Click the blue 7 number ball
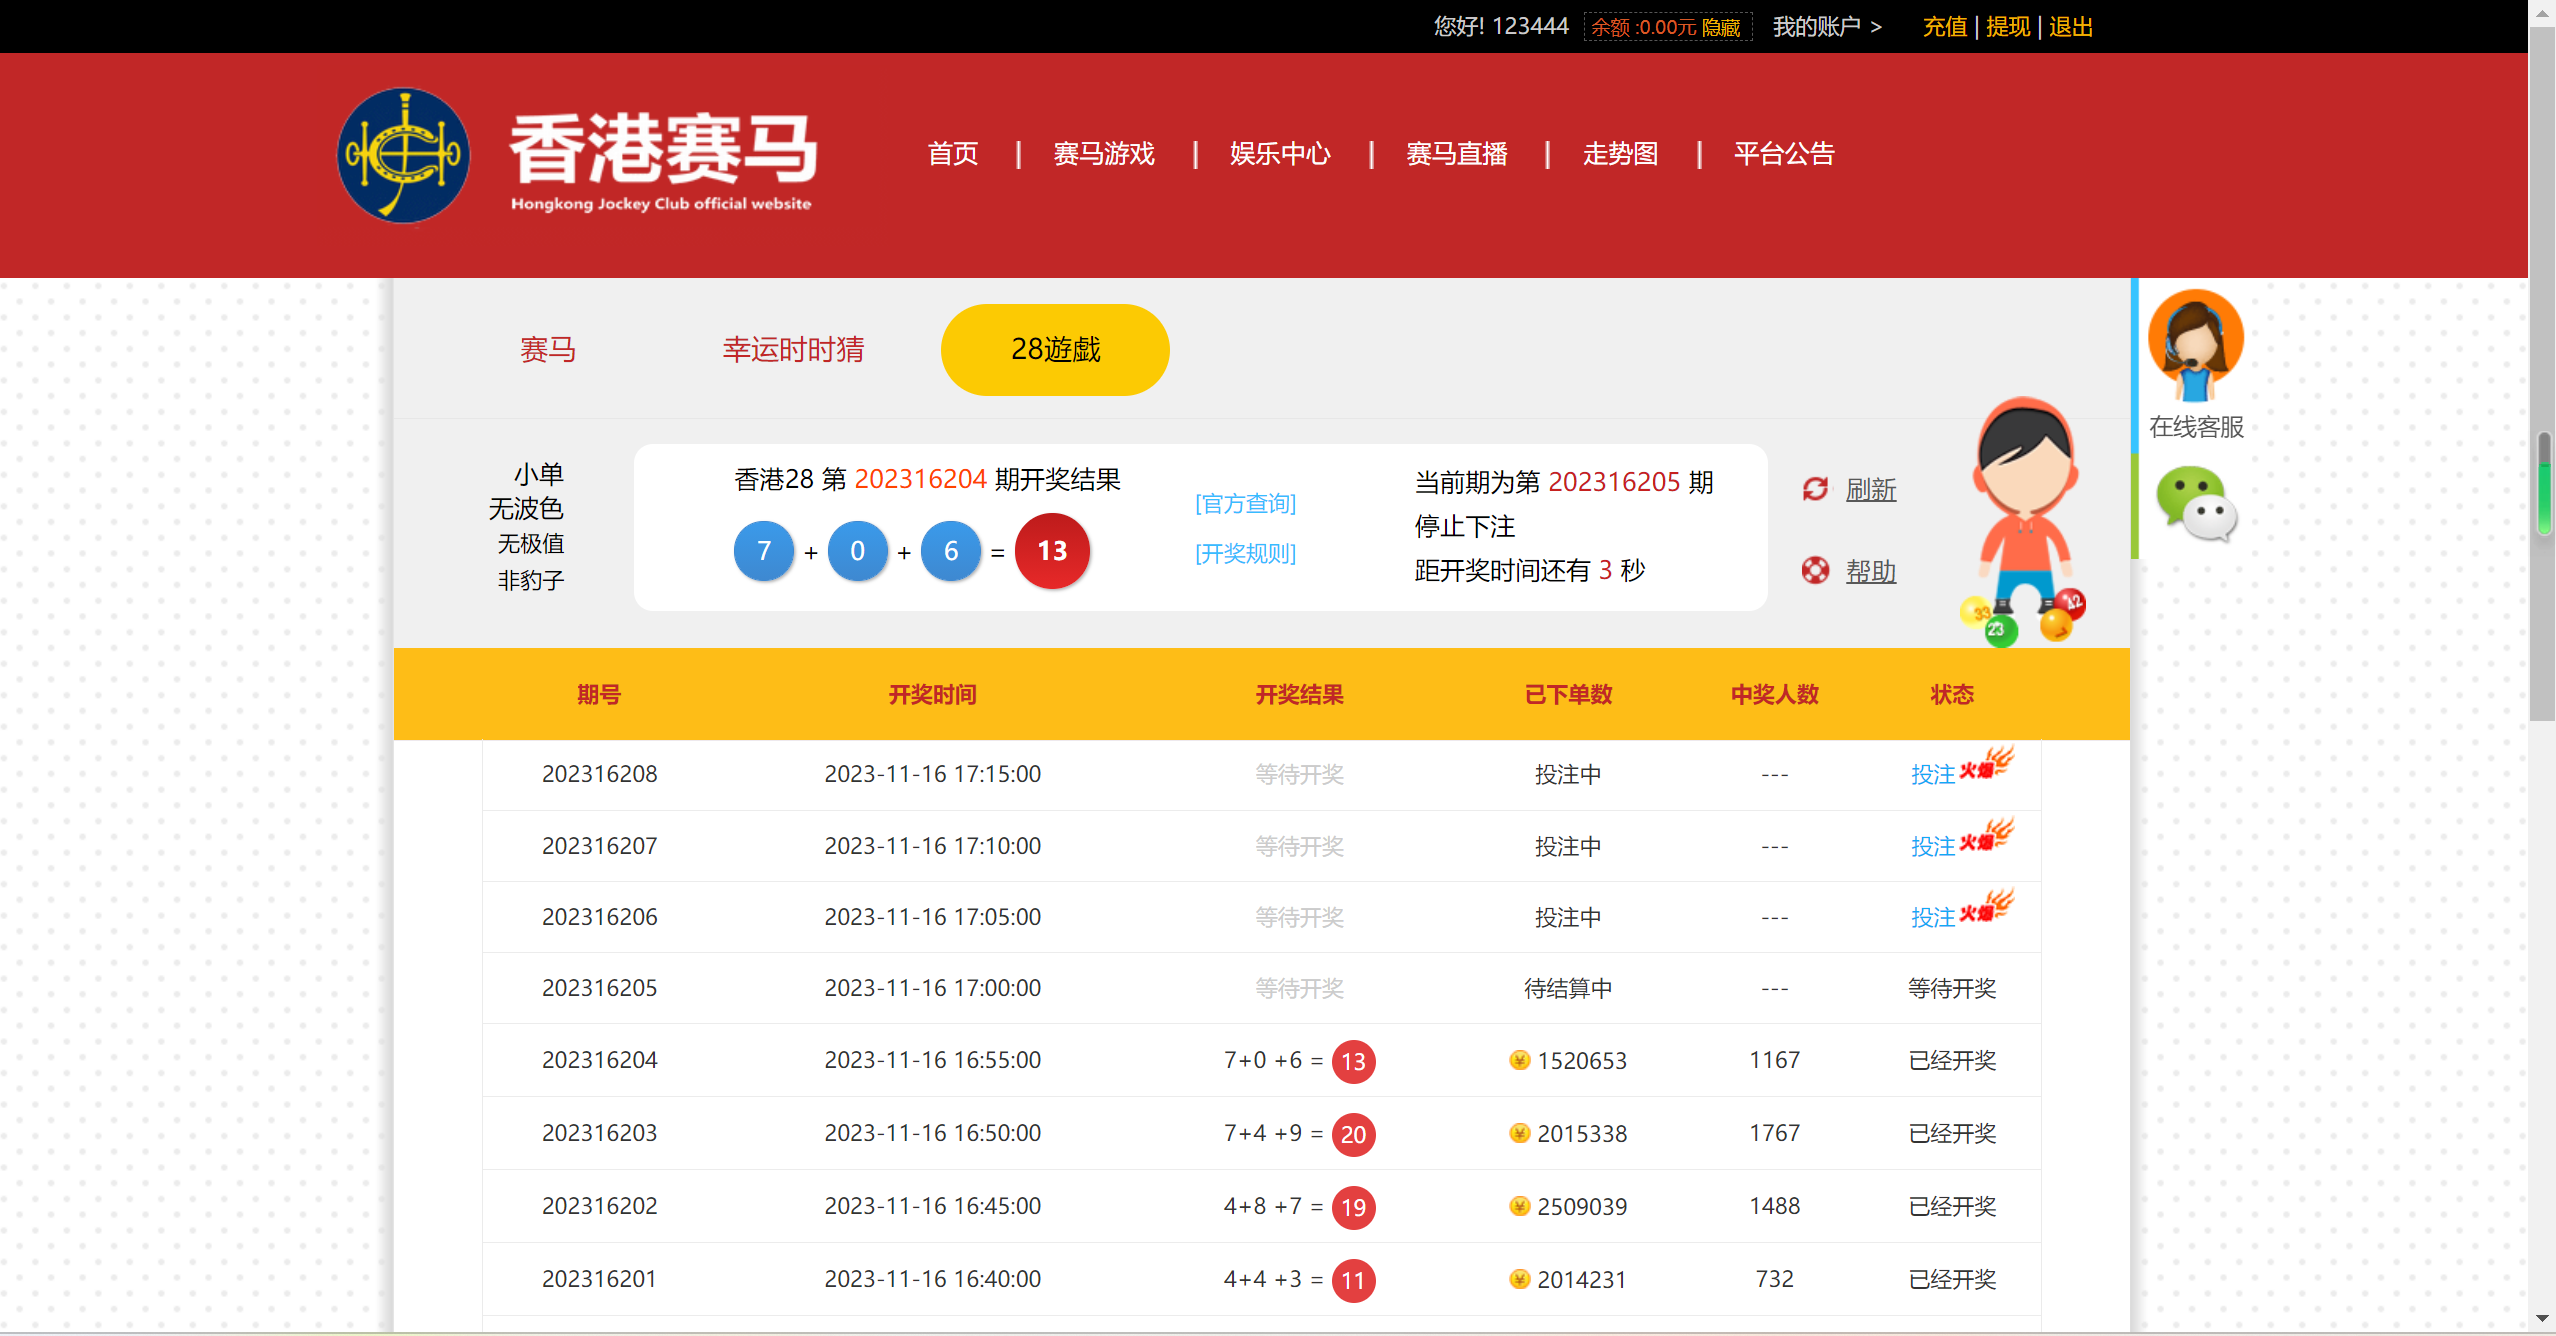 coord(764,551)
